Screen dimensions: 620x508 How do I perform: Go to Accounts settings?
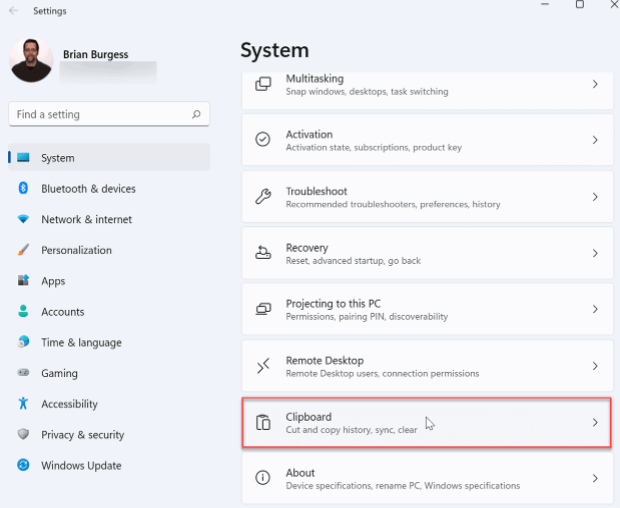(x=109, y=312)
